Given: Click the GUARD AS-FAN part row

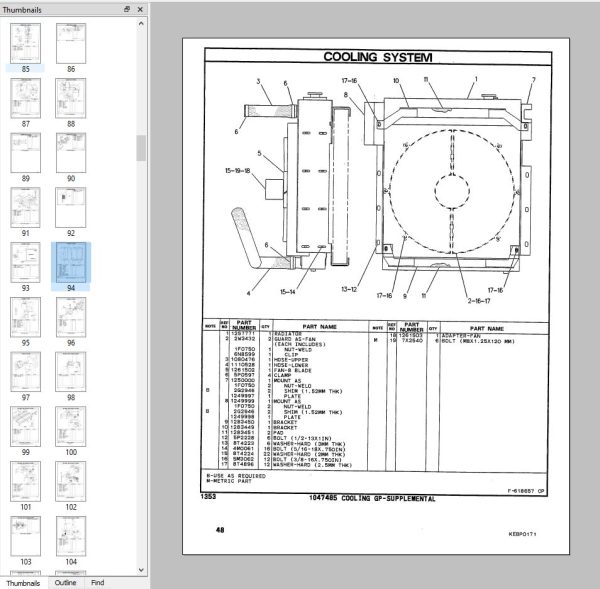Looking at the screenshot, I should coord(295,339).
